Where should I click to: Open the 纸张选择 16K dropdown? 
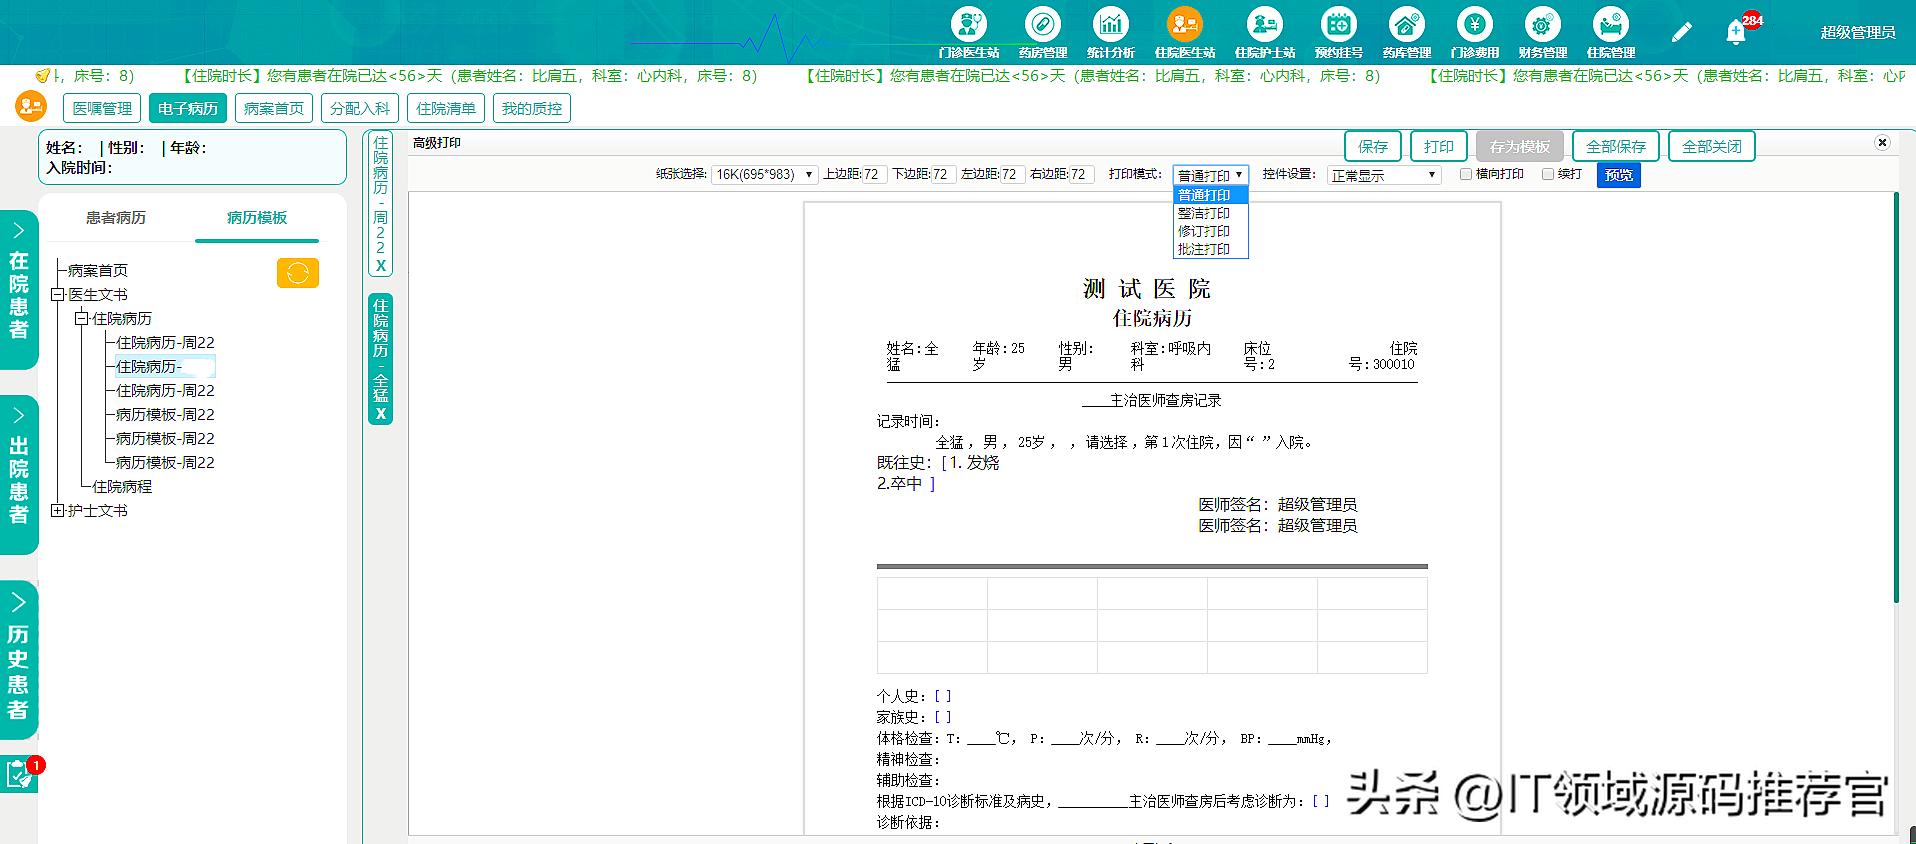(764, 174)
